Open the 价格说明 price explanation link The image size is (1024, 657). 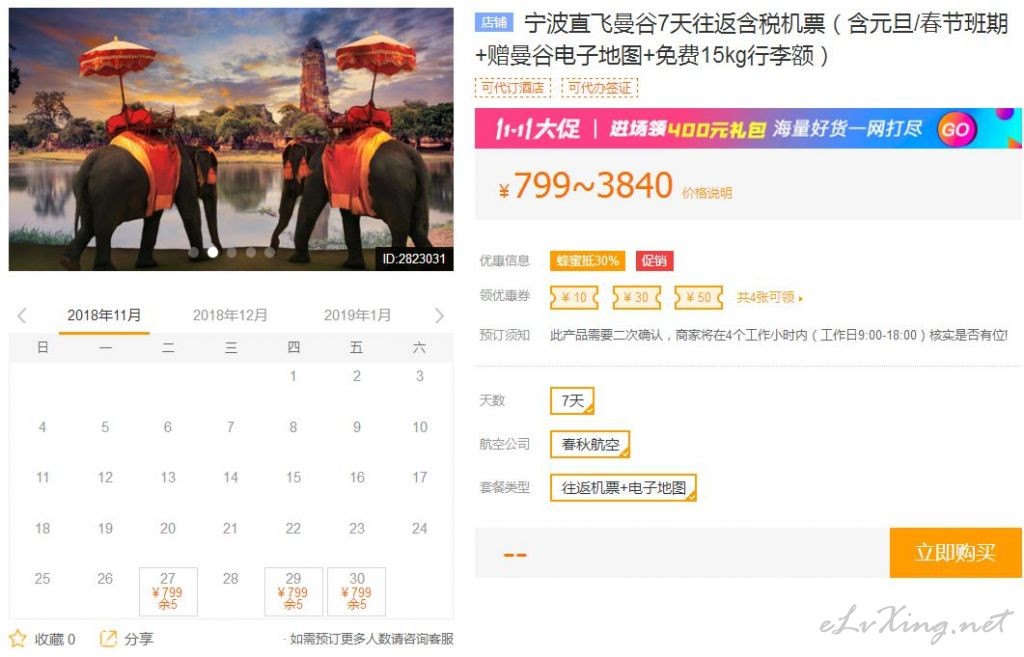[x=707, y=193]
